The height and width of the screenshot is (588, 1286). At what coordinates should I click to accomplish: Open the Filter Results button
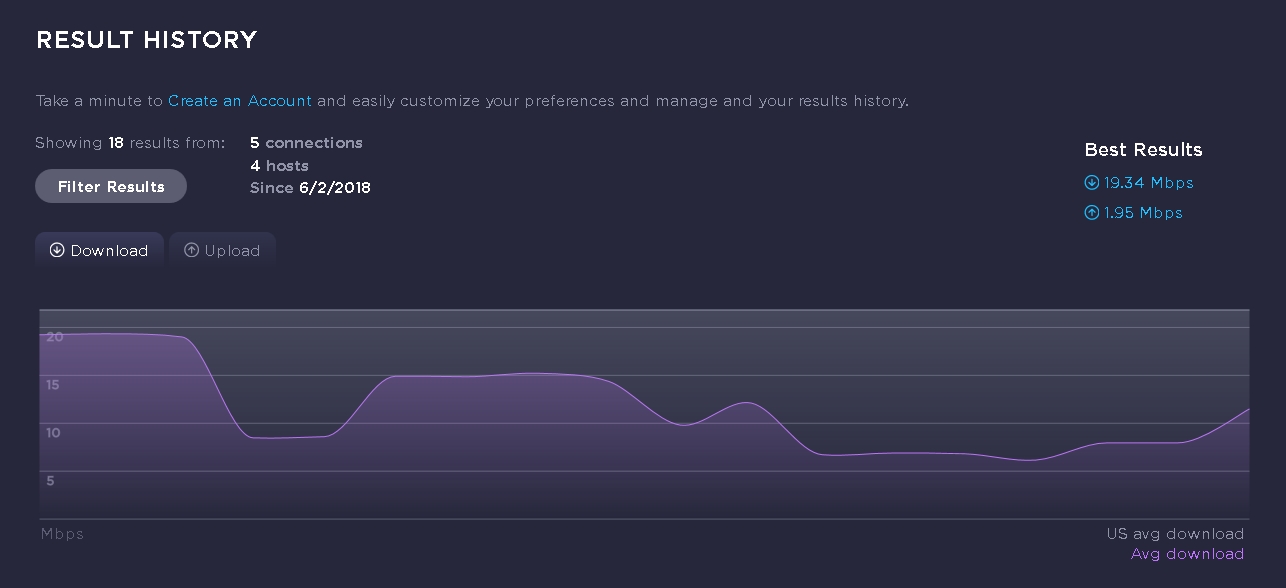click(111, 187)
